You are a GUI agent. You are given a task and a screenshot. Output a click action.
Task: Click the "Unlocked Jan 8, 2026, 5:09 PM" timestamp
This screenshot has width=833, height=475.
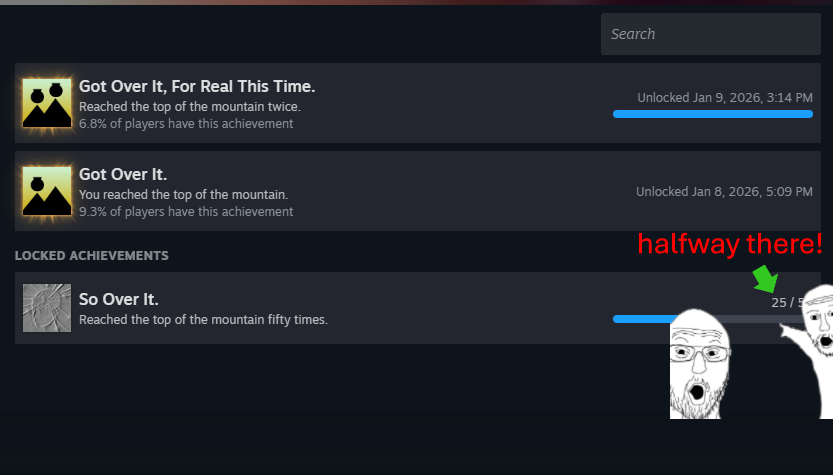[x=724, y=191]
